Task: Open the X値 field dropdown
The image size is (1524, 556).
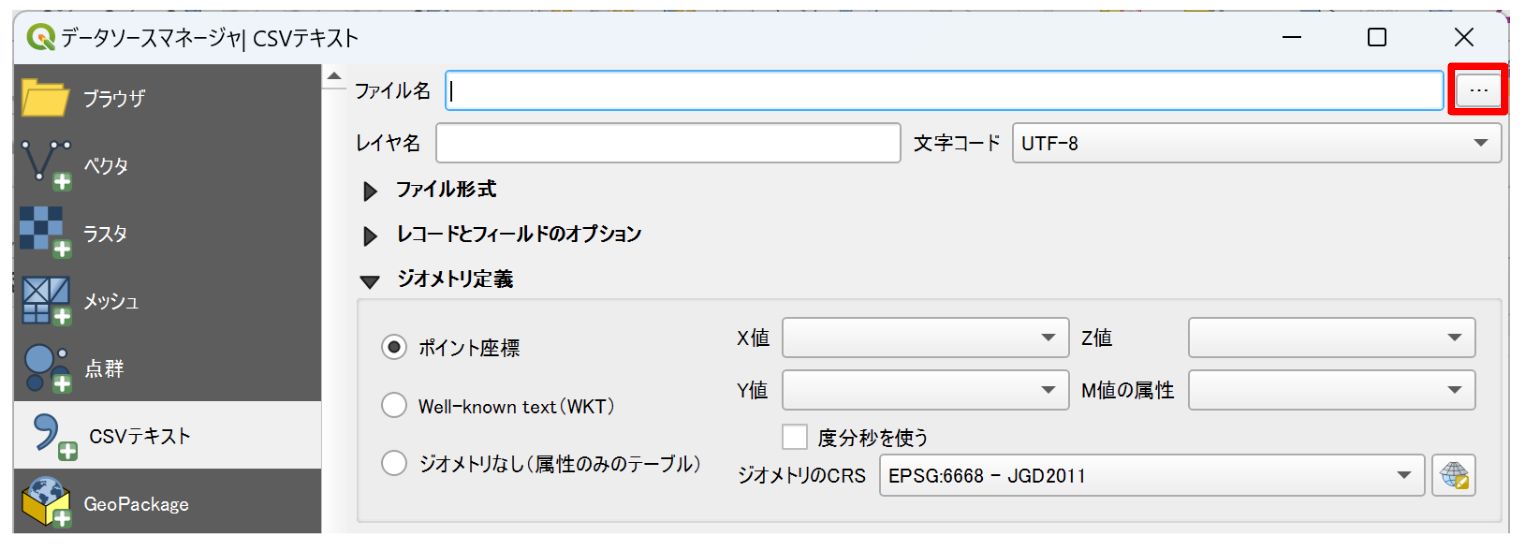Action: pos(924,338)
